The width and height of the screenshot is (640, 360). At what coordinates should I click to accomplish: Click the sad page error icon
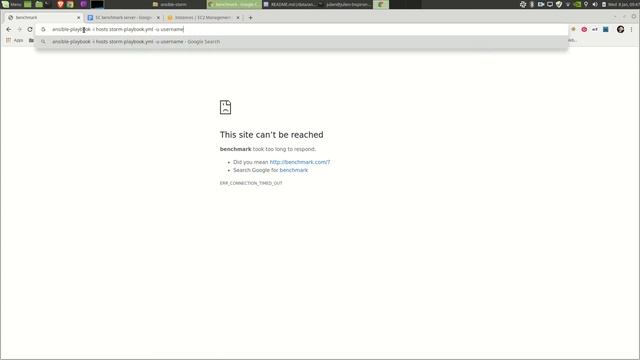(x=225, y=107)
